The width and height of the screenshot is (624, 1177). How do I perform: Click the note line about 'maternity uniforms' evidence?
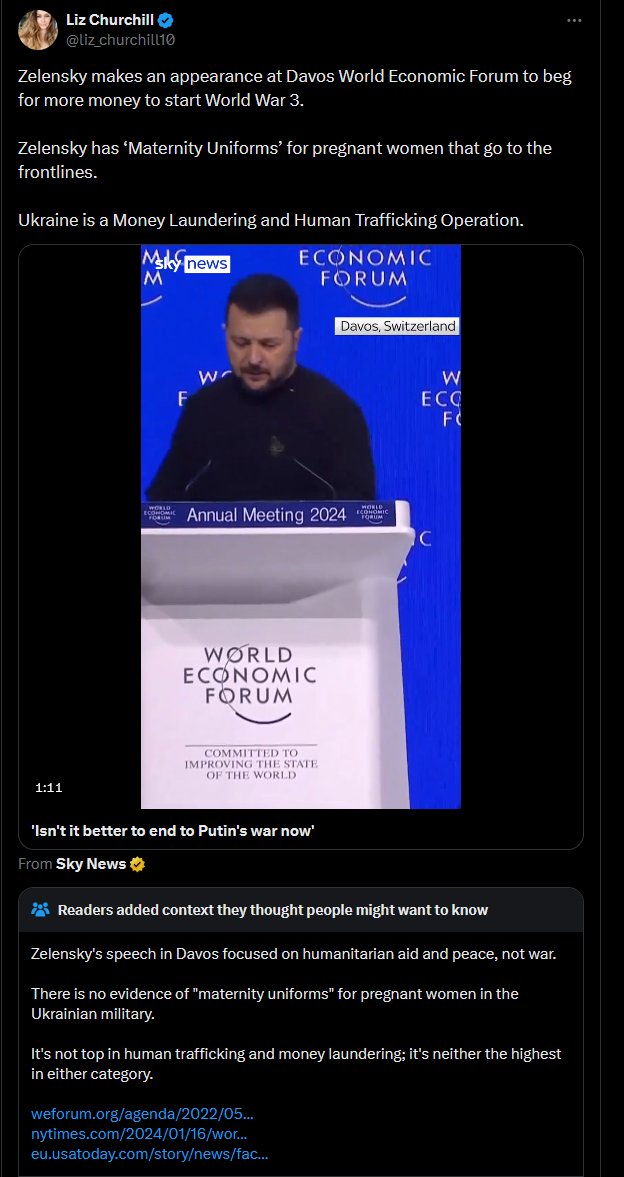tap(275, 1004)
